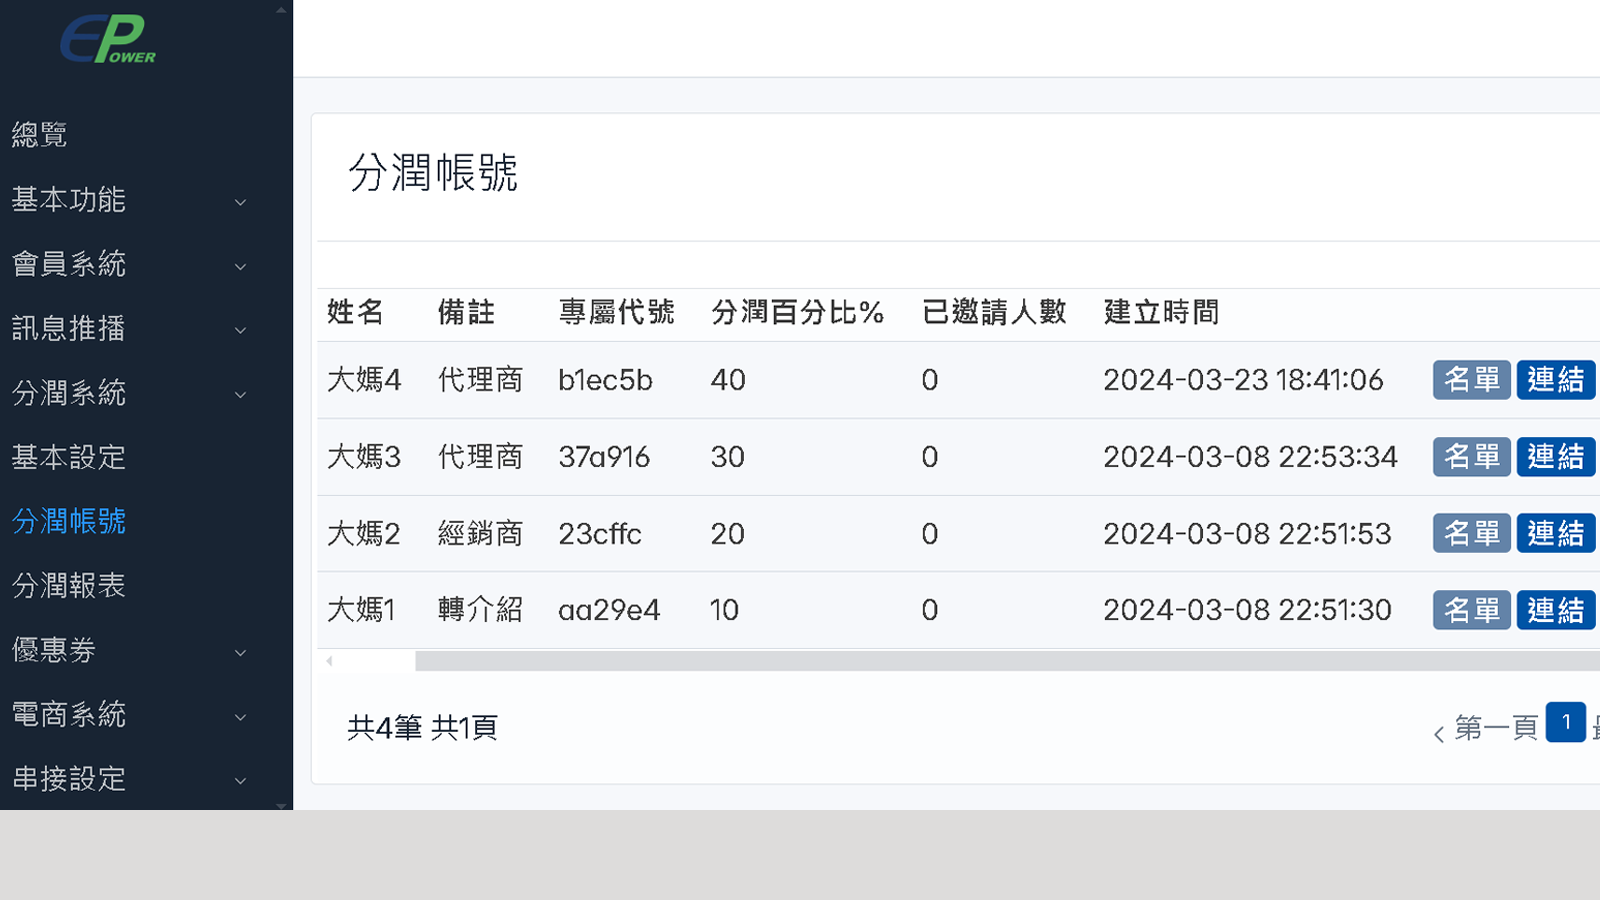Click the sidebar scroll-down arrow
1600x900 pixels.
tap(281, 805)
